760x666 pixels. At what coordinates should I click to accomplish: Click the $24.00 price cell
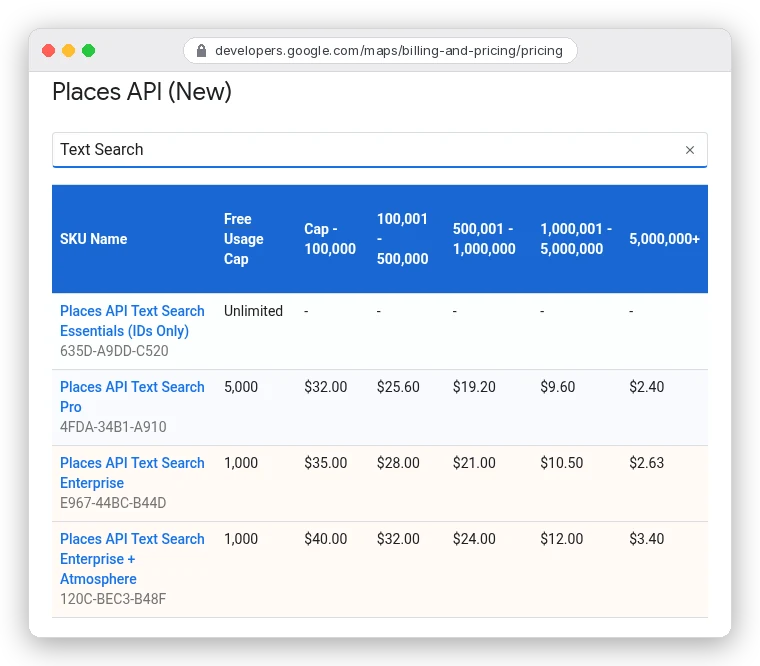[474, 539]
